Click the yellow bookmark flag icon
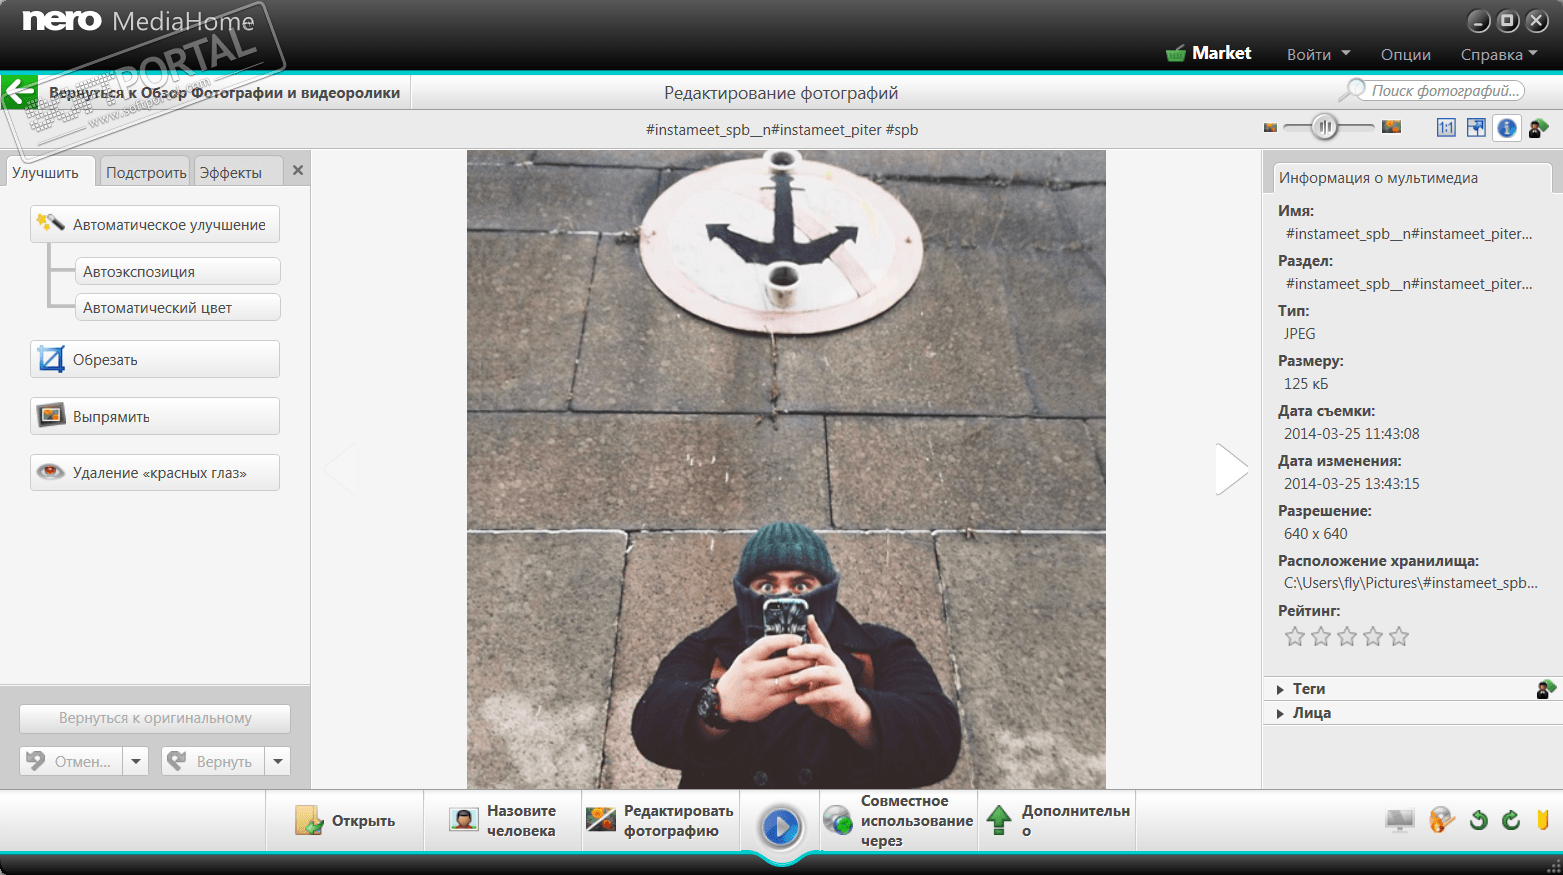 pyautogui.click(x=1543, y=820)
